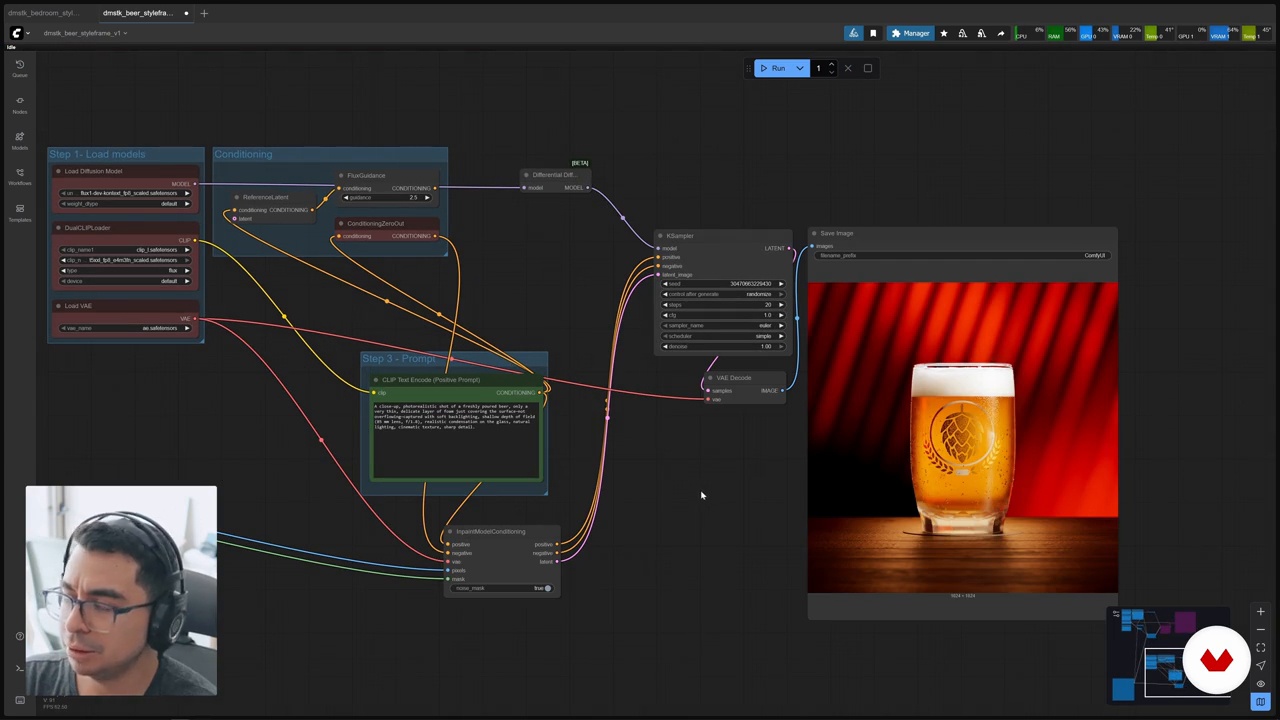The image size is (1280, 720).
Task: Open the Run button dropdown arrow
Action: (800, 68)
